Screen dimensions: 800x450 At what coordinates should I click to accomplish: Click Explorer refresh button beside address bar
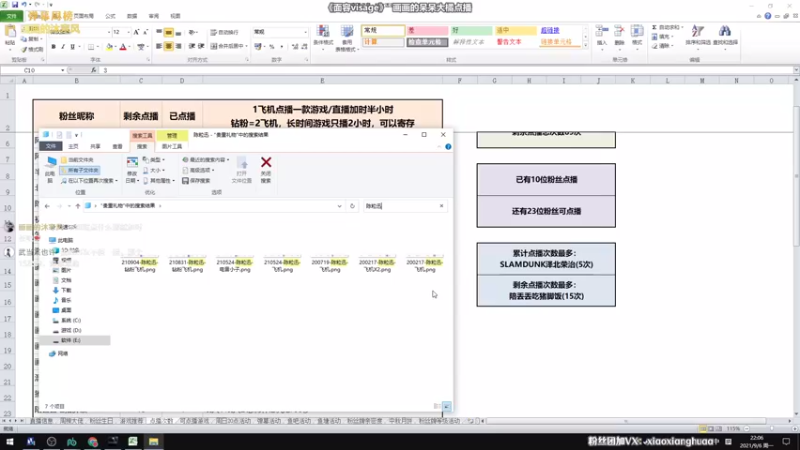pos(352,206)
